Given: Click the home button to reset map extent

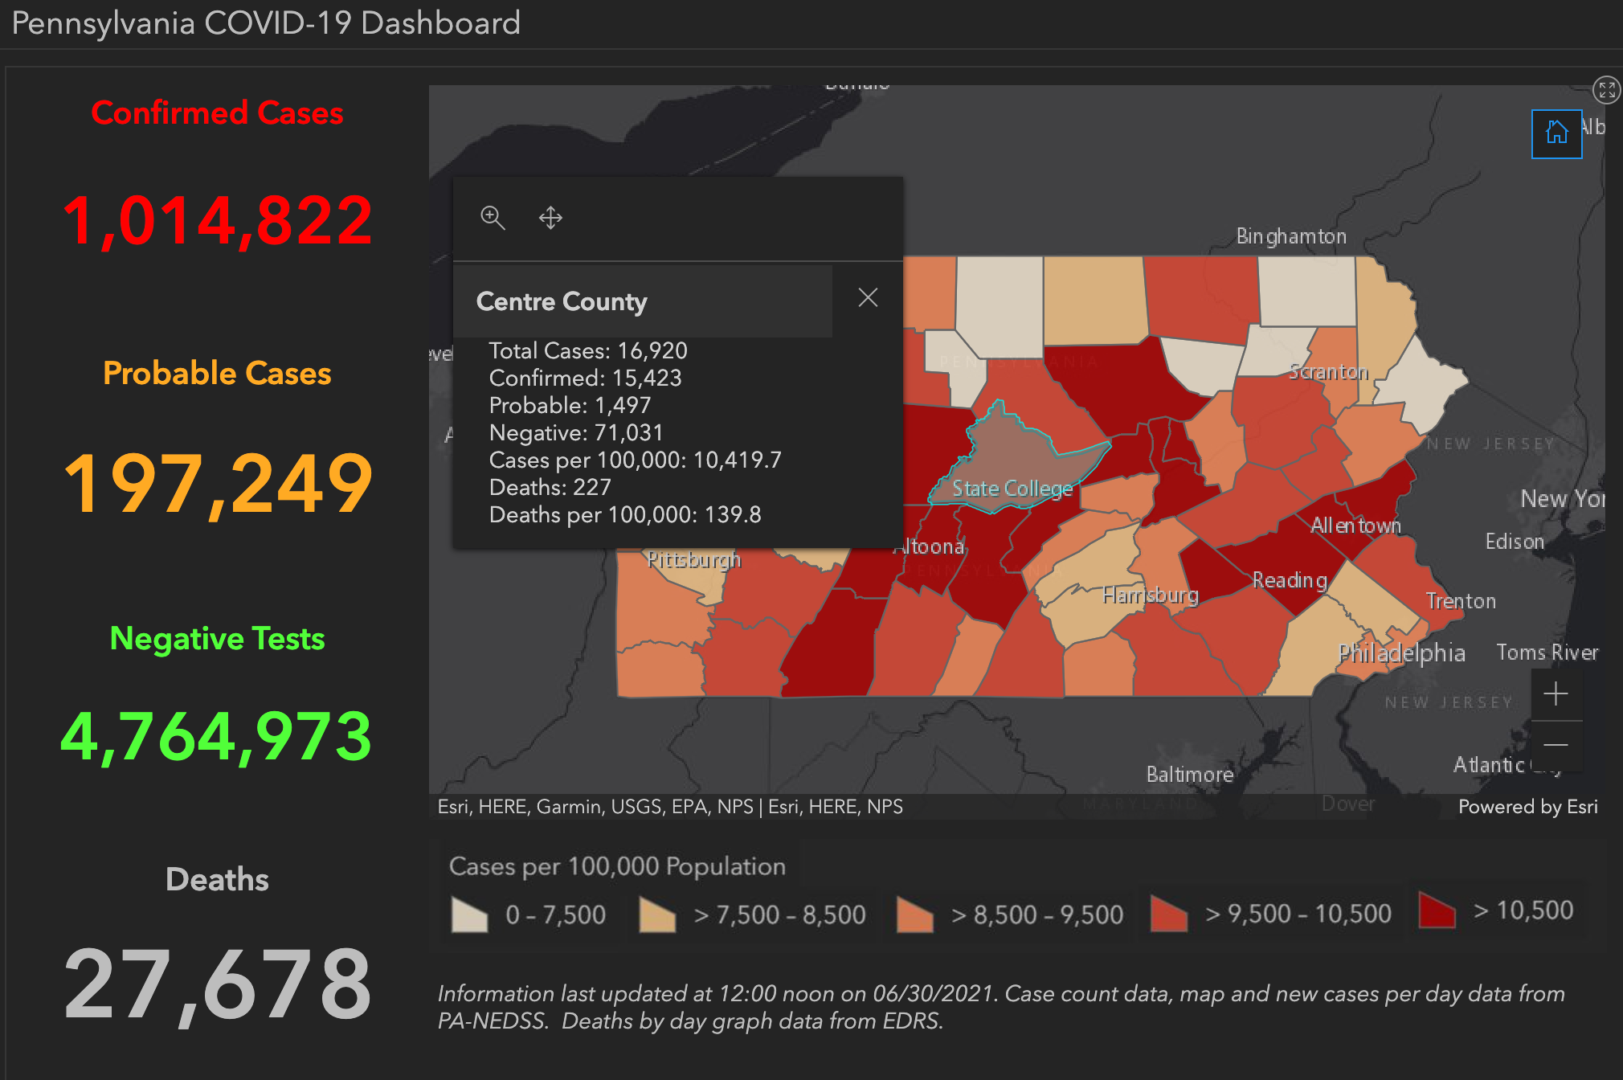Looking at the screenshot, I should 1556,133.
